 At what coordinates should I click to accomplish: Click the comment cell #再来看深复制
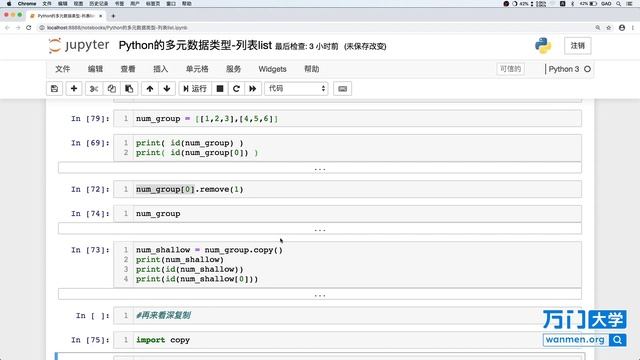[347, 316]
